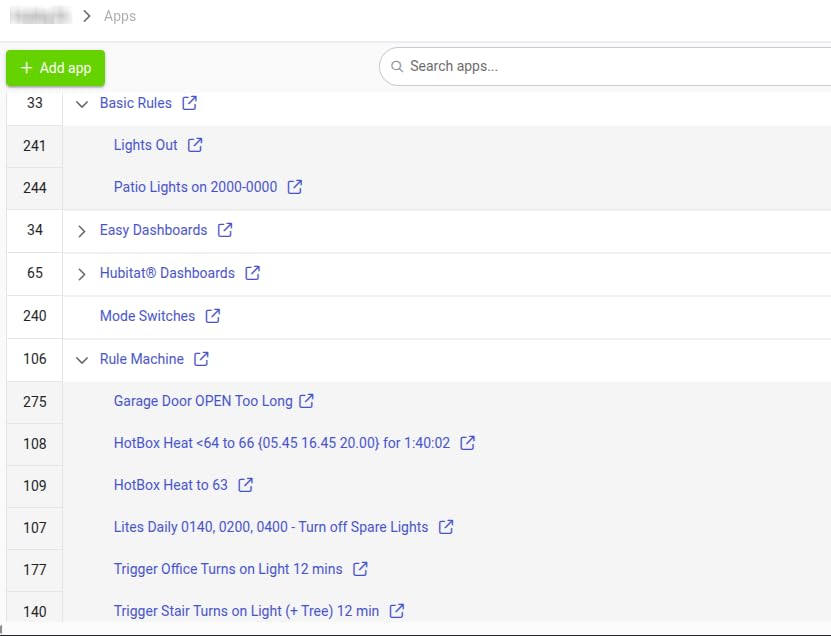Open Basic Rules external link icon
The width and height of the screenshot is (831, 636).
coord(190,103)
